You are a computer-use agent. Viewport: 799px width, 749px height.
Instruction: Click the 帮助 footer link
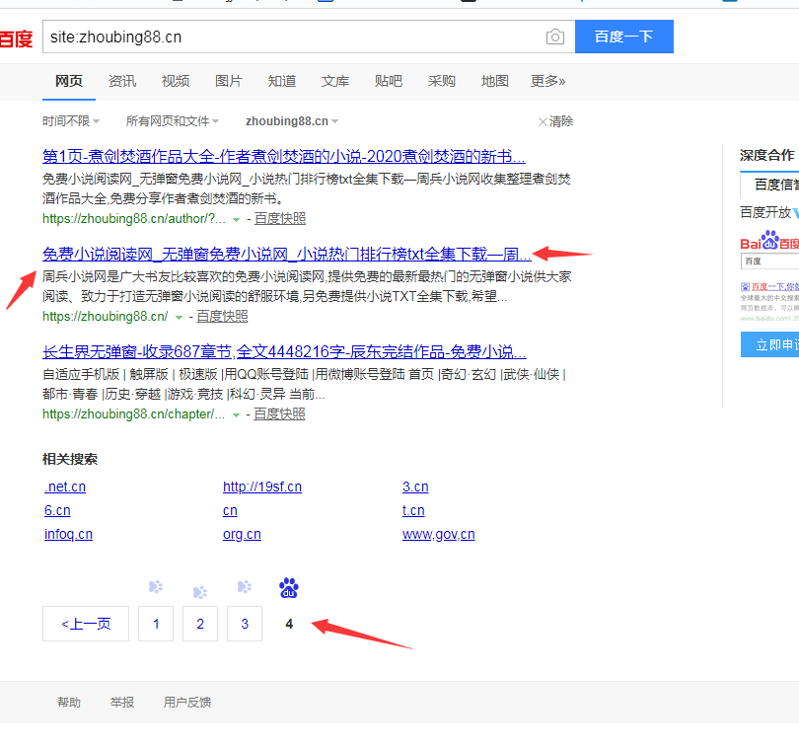(69, 703)
